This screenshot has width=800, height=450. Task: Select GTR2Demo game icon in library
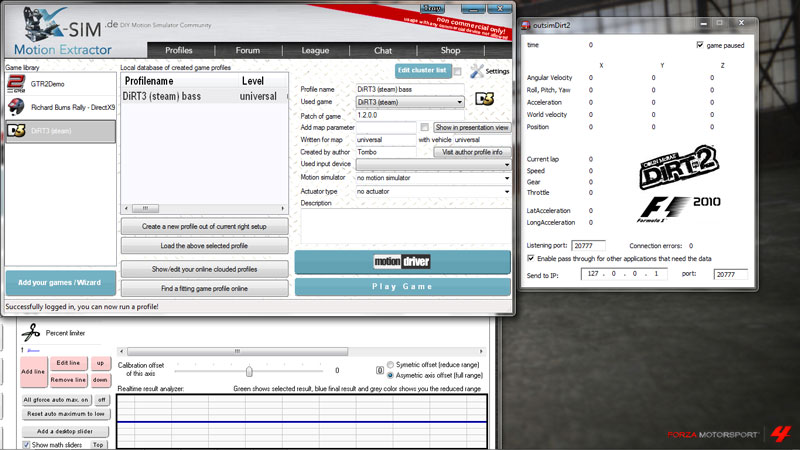[16, 83]
